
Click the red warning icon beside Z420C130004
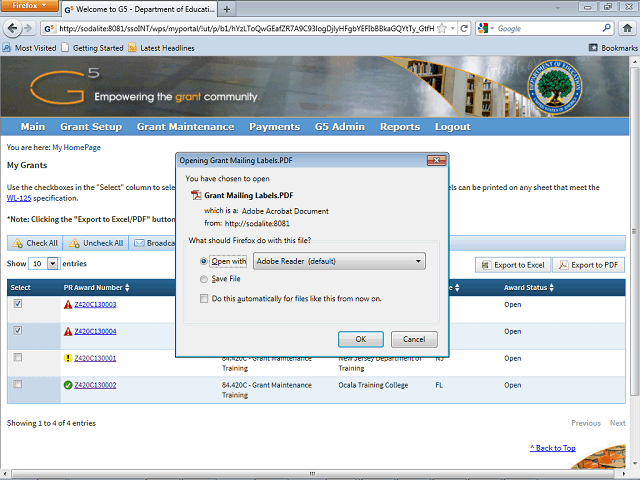tap(68, 331)
